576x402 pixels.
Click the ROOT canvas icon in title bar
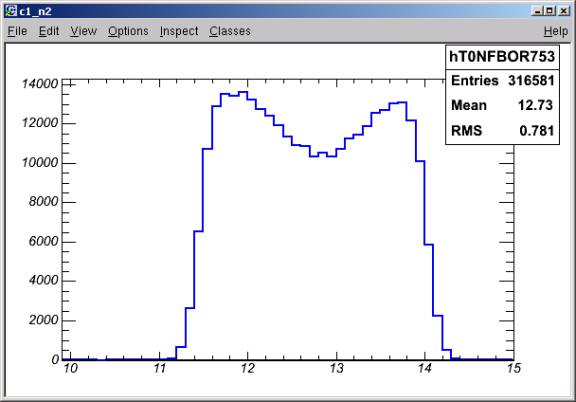[11, 11]
